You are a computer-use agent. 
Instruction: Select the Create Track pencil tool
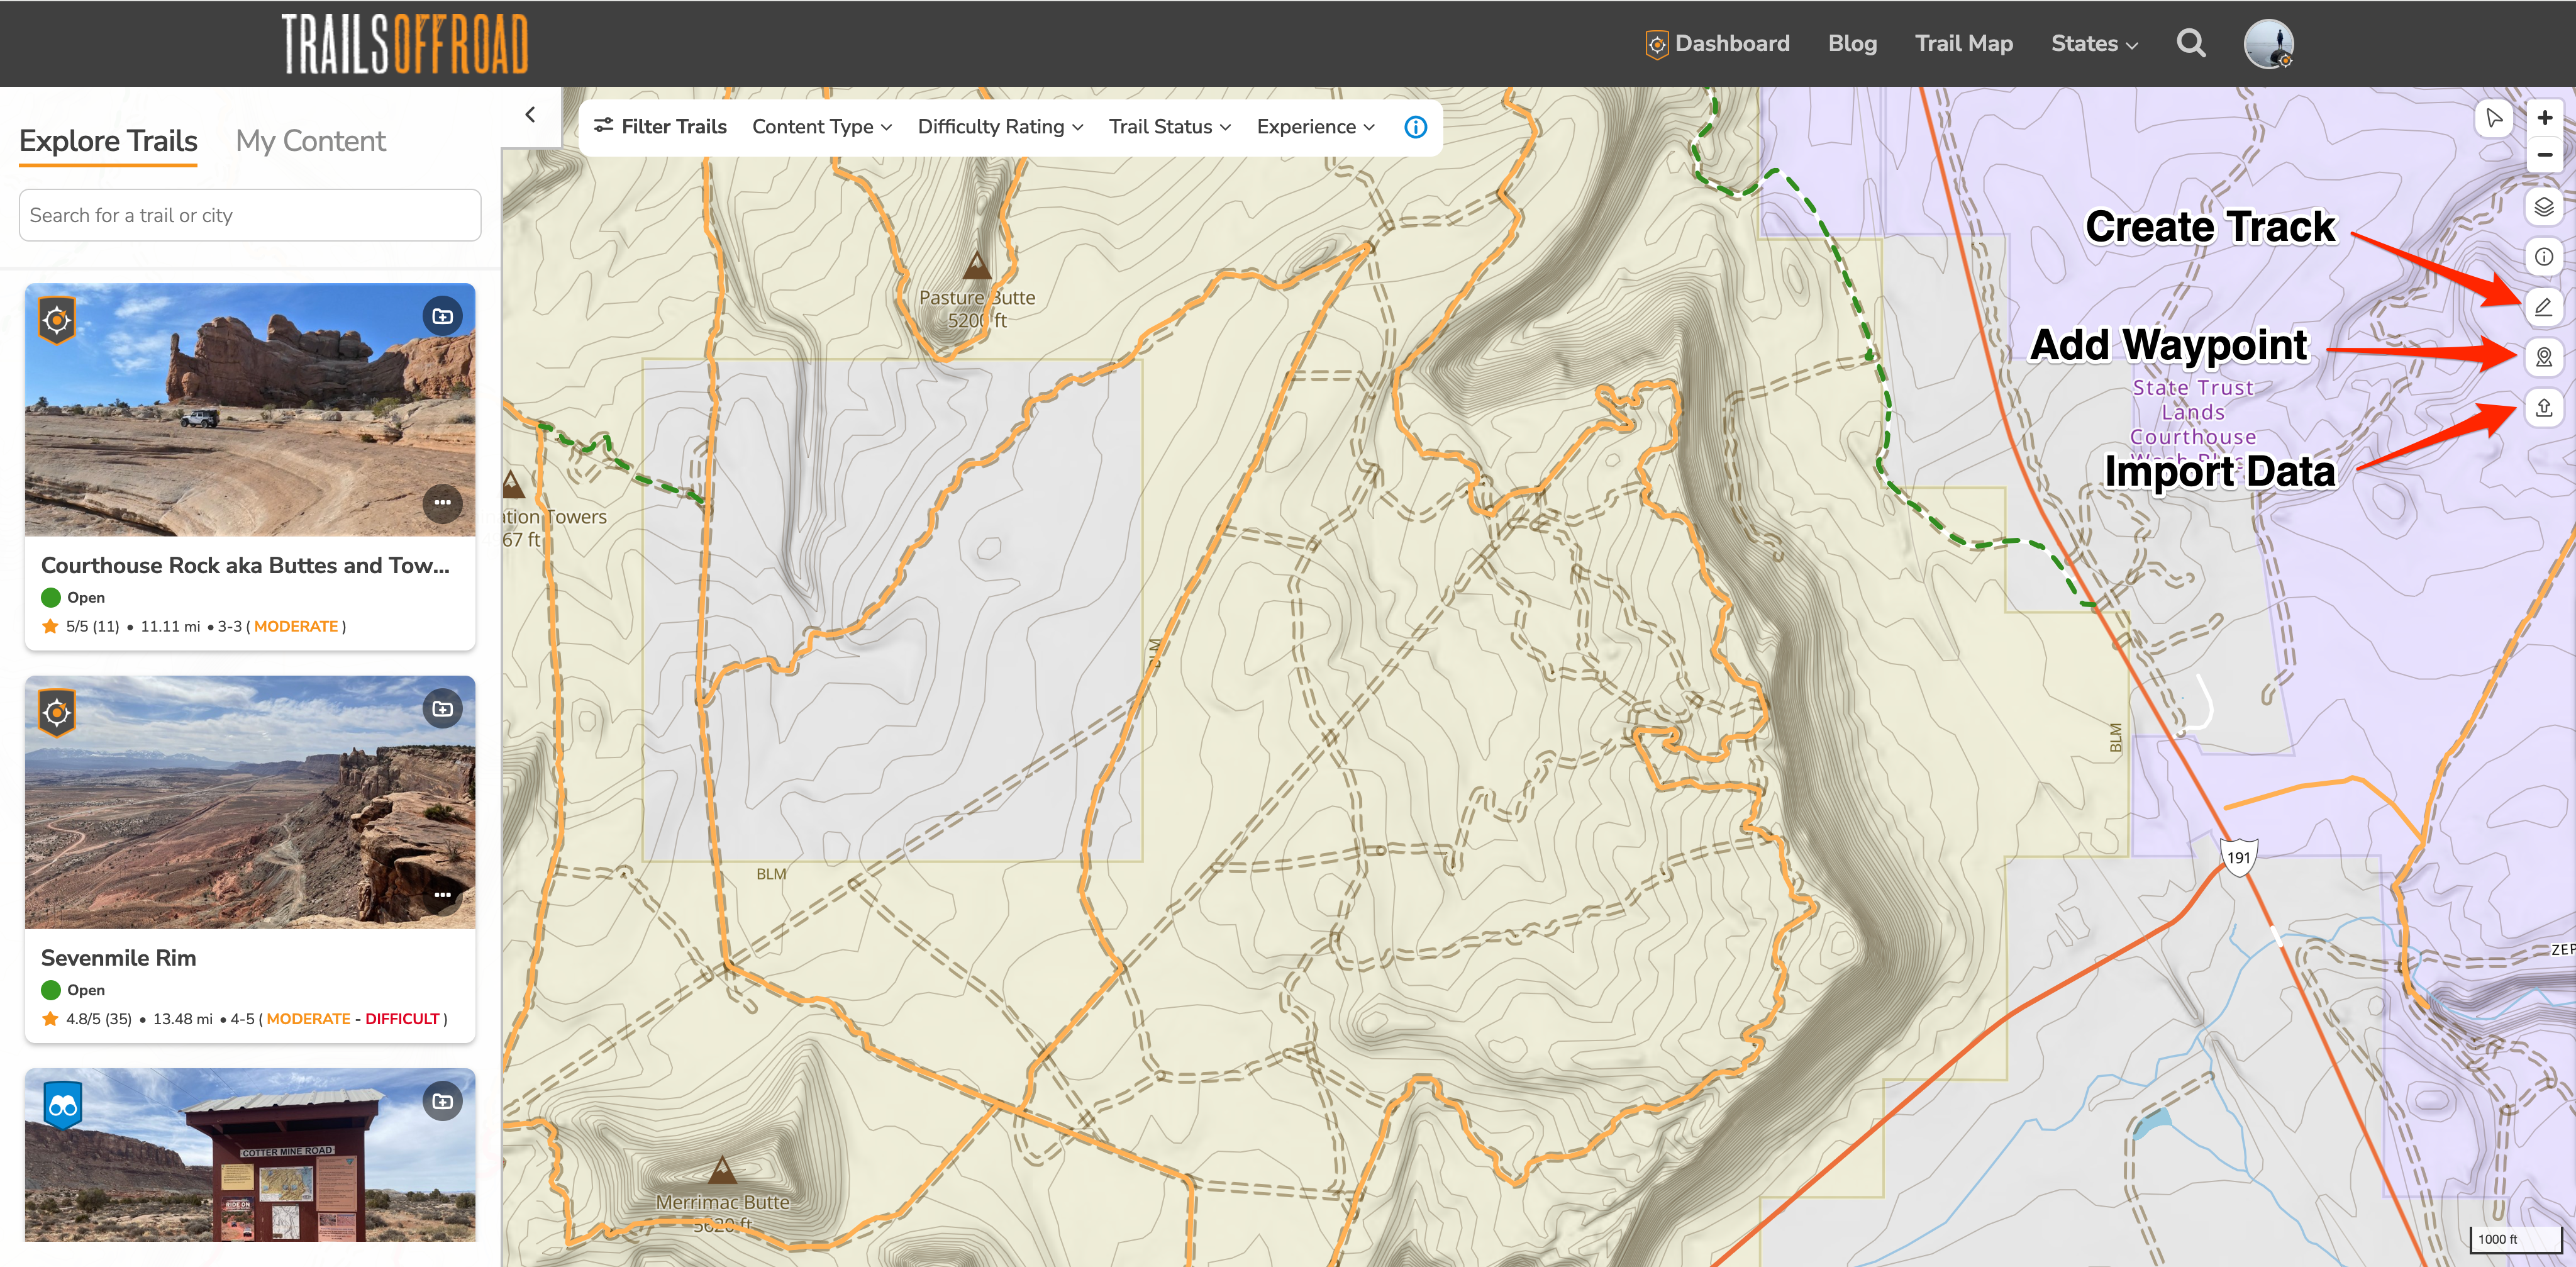tap(2544, 307)
